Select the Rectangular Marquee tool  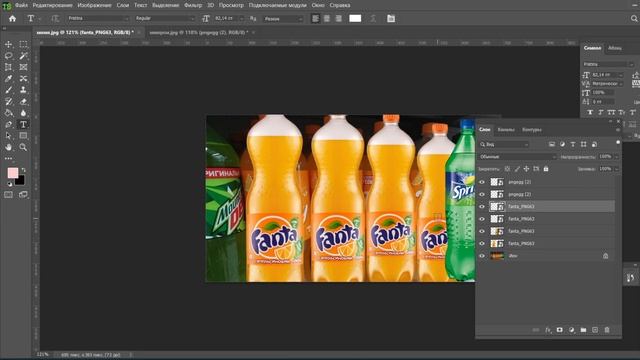click(23, 44)
